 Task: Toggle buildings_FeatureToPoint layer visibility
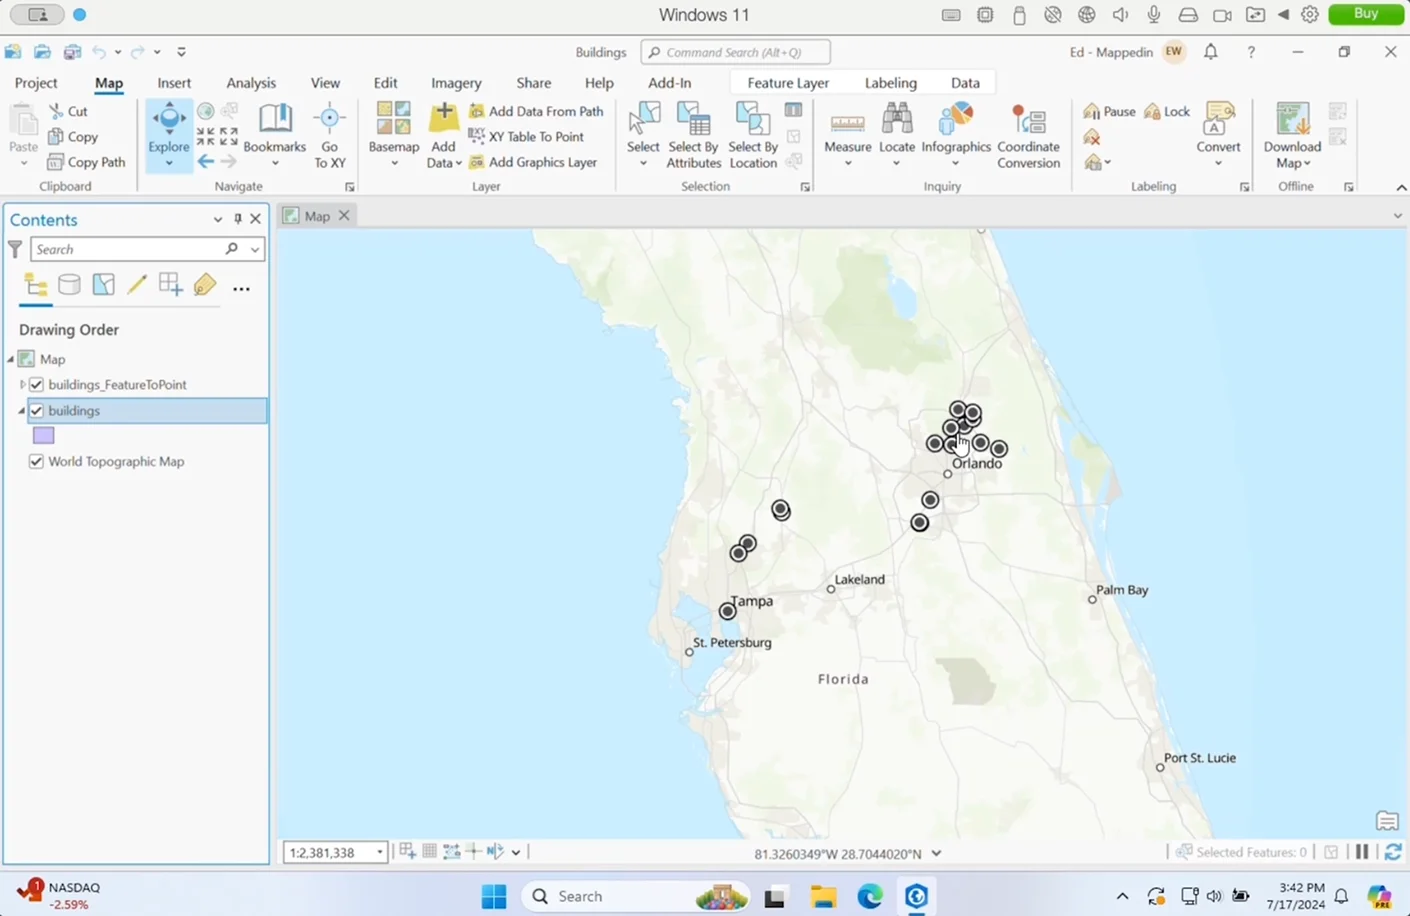(x=37, y=385)
